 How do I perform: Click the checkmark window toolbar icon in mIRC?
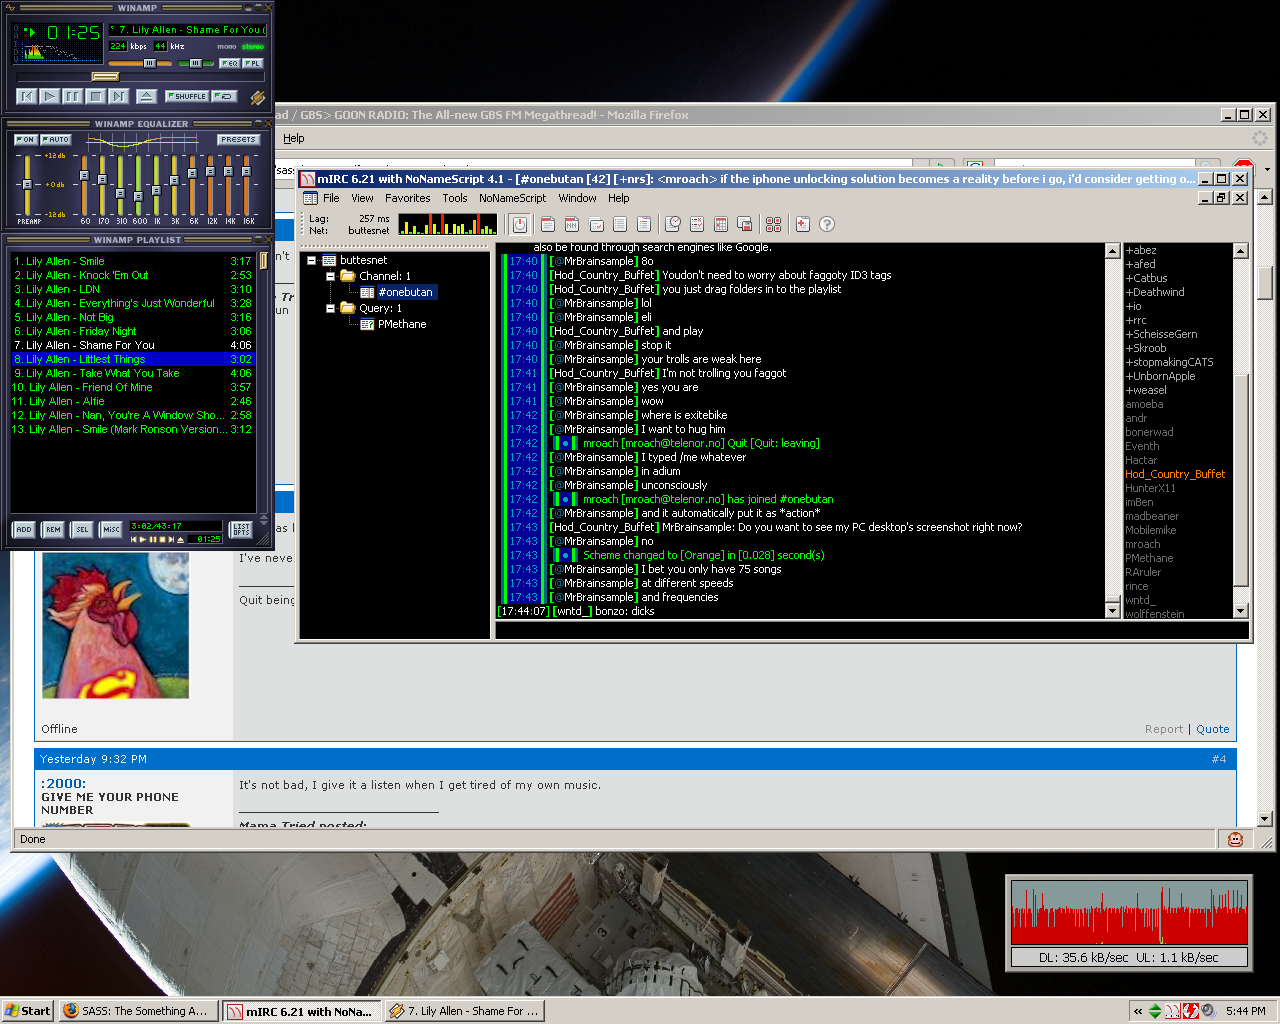click(596, 224)
